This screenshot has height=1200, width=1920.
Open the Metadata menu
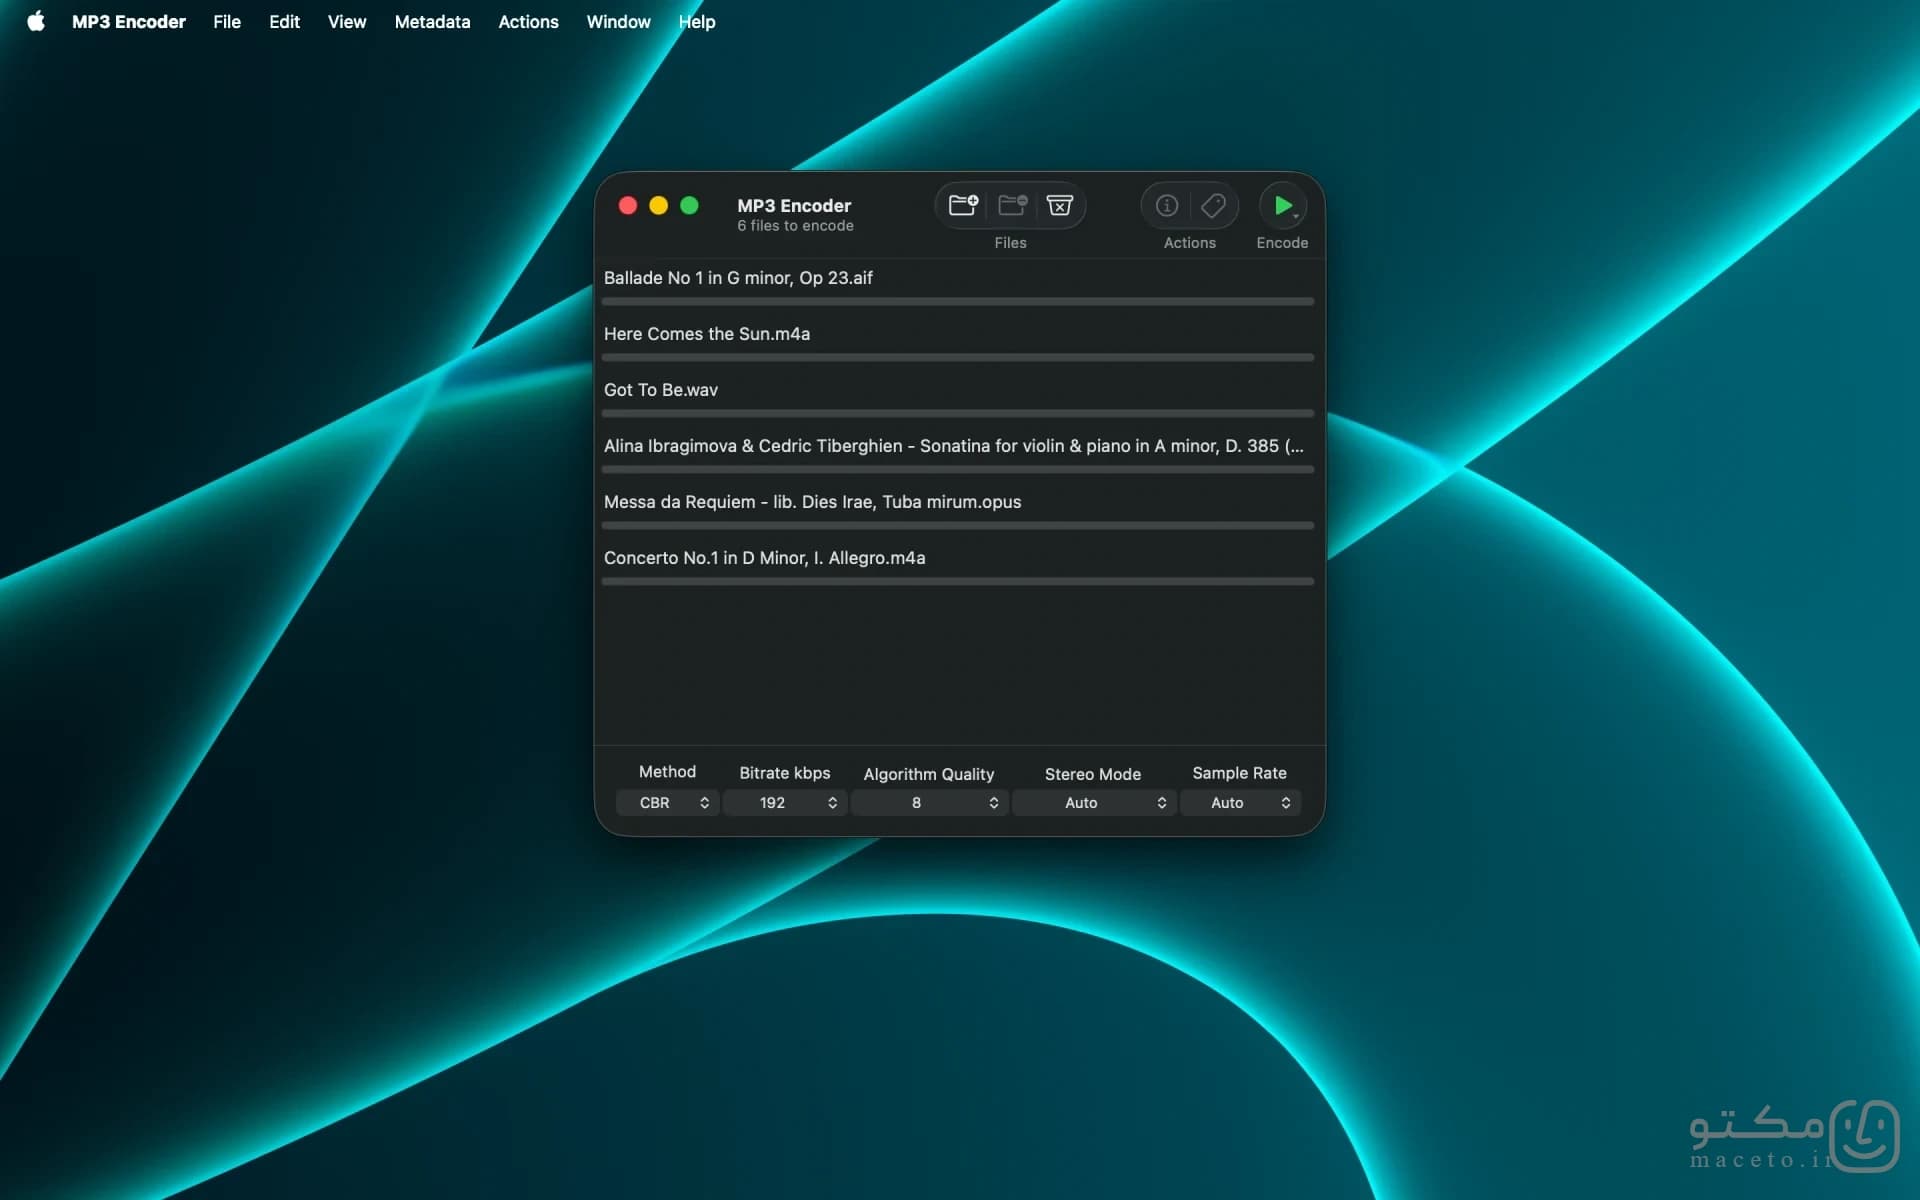432,21
